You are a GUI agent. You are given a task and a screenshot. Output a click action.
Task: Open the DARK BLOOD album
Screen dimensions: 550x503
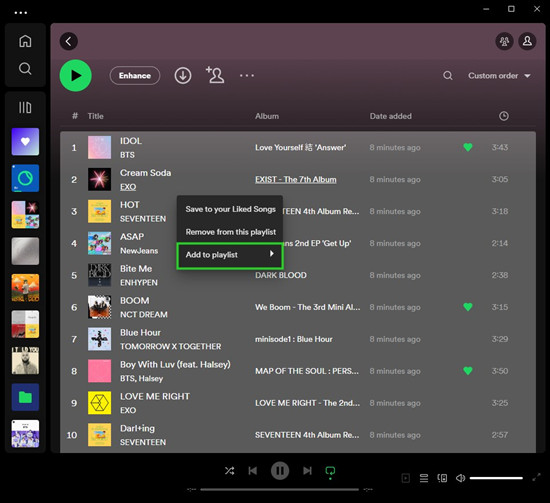281,275
